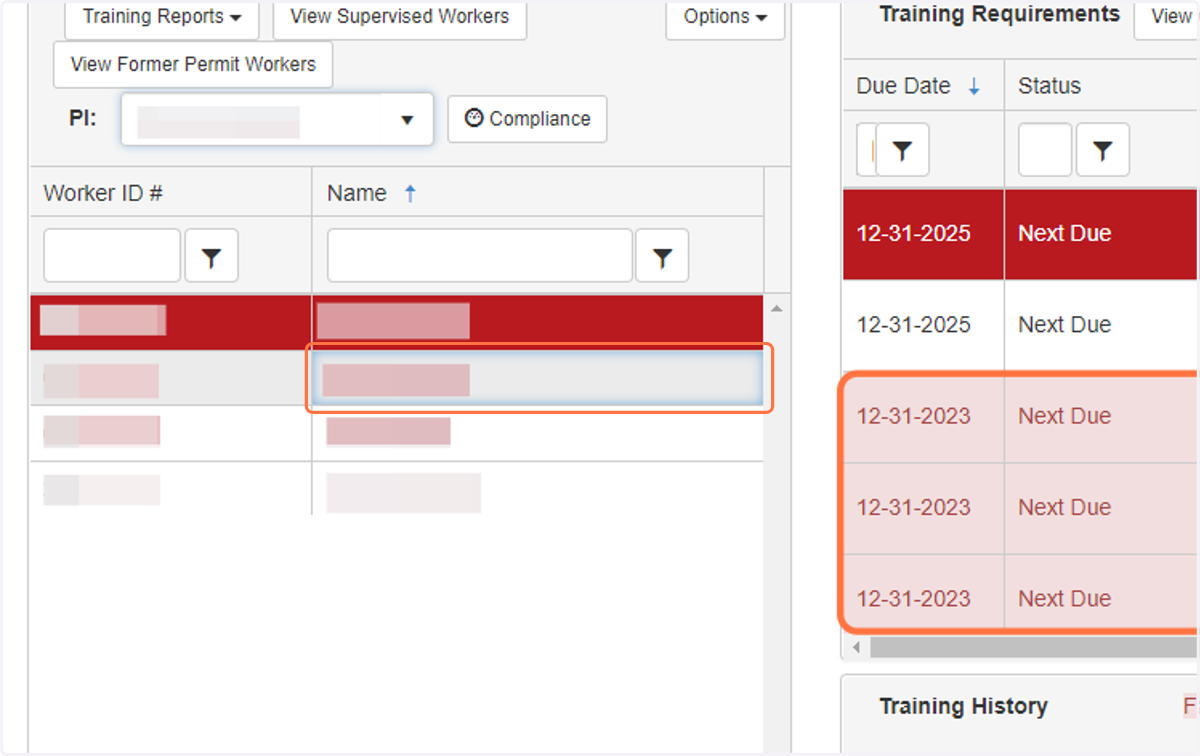Viewport: 1200px width, 756px height.
Task: Click the View button beside Training Requirements
Action: point(1168,16)
